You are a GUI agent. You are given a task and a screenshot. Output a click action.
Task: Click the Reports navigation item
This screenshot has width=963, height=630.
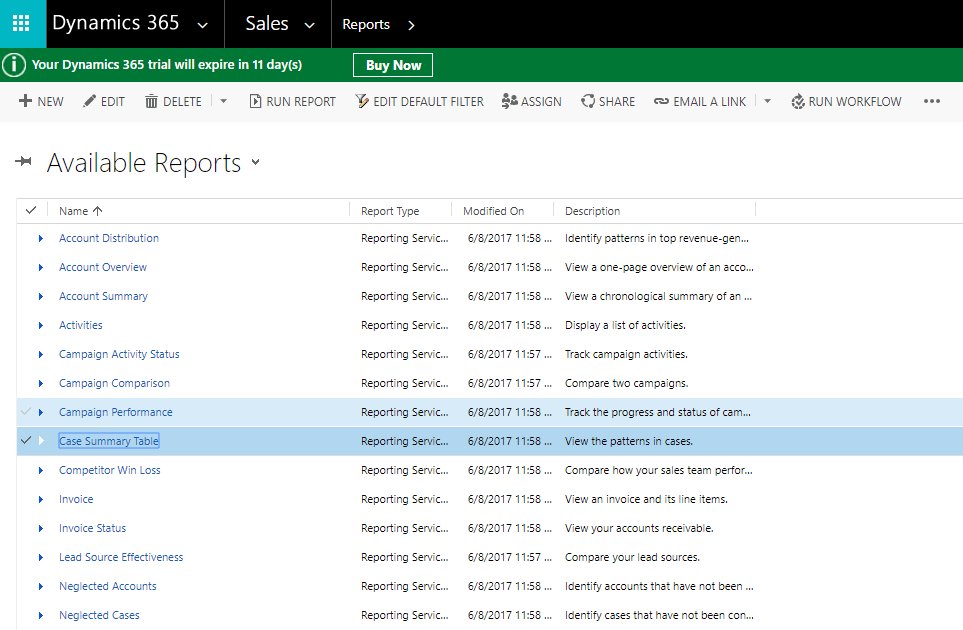pos(366,24)
